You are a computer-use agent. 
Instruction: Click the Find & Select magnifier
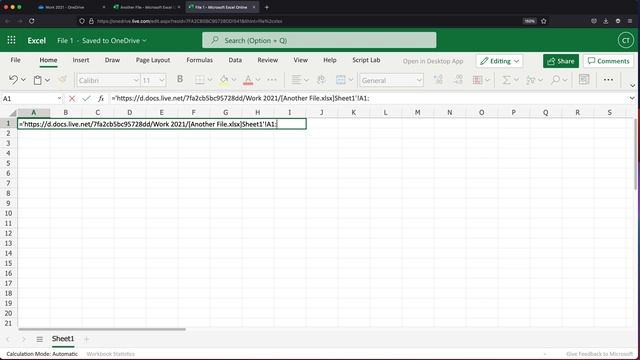coord(555,80)
